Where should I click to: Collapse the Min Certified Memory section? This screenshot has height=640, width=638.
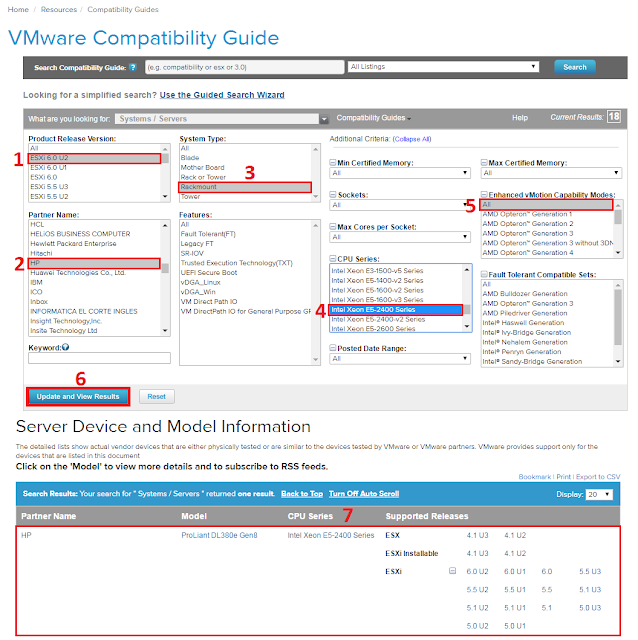(x=333, y=162)
